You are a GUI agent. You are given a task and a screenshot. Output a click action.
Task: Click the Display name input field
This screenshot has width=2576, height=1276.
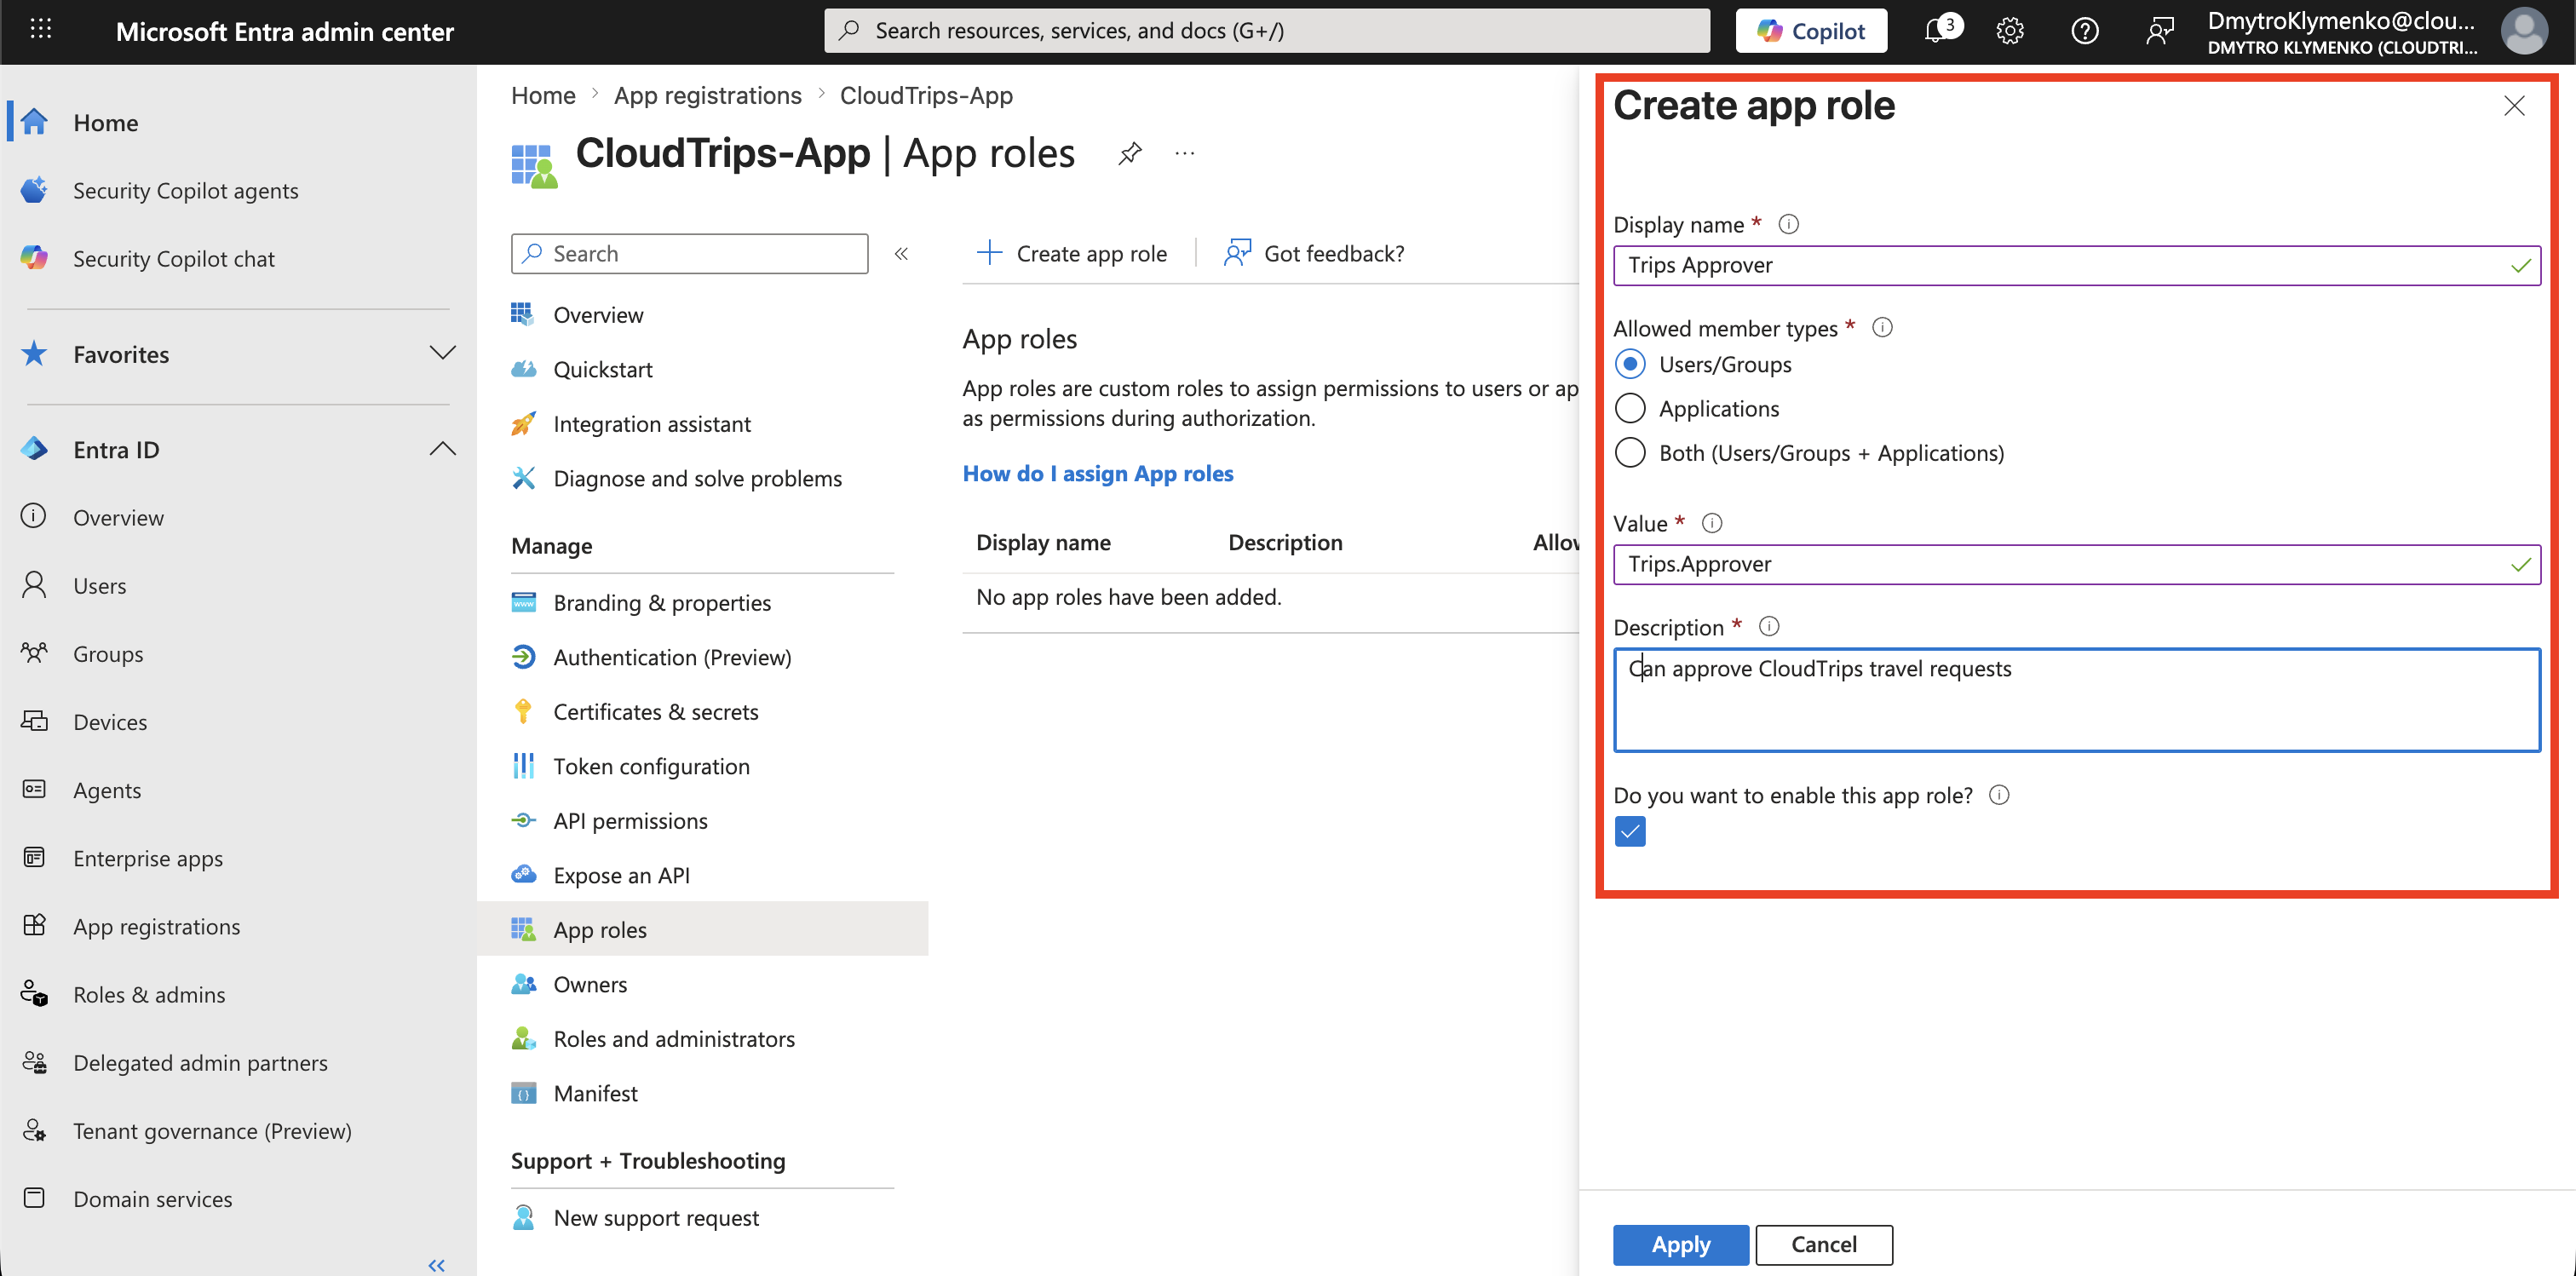click(2076, 265)
